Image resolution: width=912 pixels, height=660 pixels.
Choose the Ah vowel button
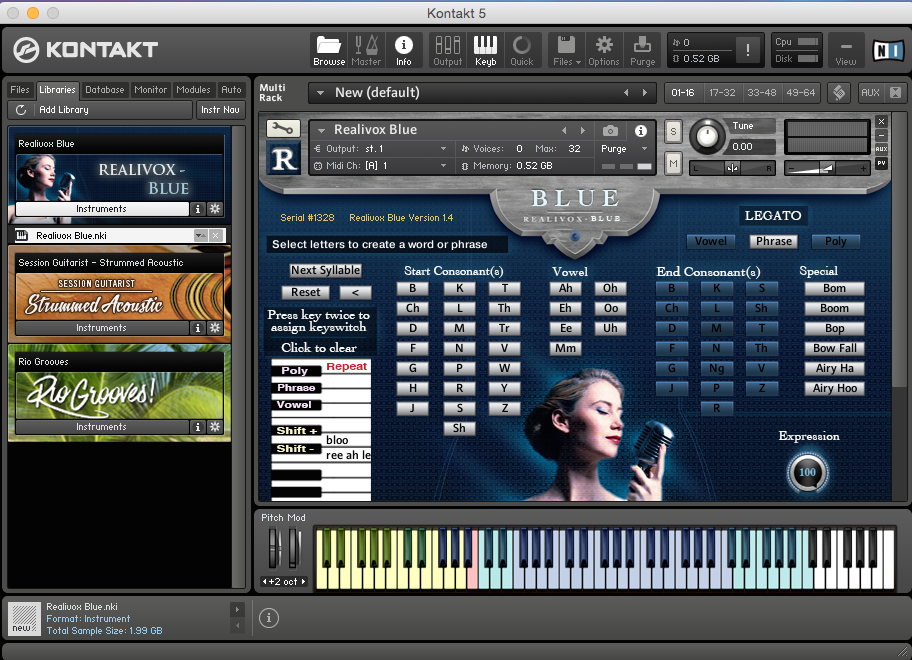tap(565, 288)
